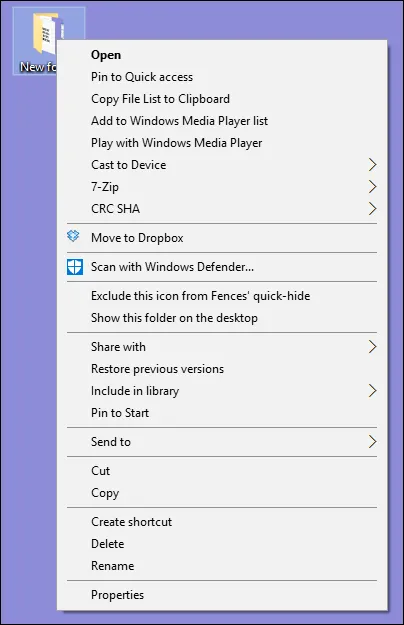The height and width of the screenshot is (625, 404).
Task: Expand the Cast to Device submenu arrow
Action: tap(372, 165)
